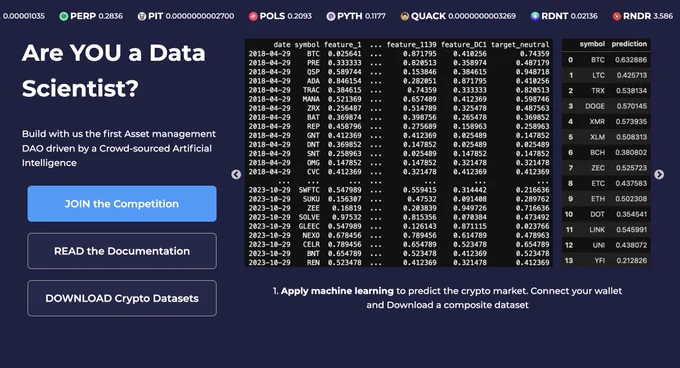This screenshot has height=368, width=680.
Task: Click the YFI 0.212826 prediction row
Action: (x=606, y=261)
